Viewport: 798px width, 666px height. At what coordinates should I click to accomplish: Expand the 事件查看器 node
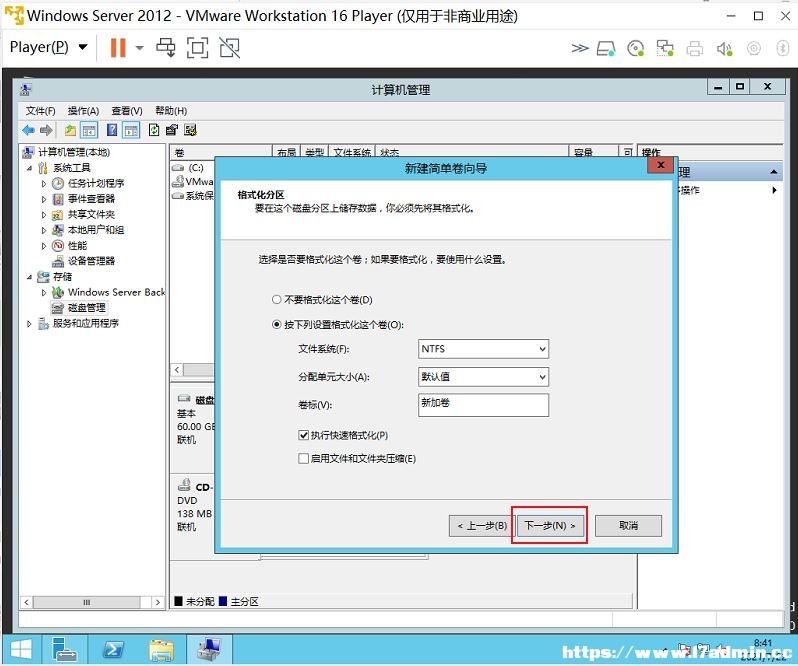[44, 199]
